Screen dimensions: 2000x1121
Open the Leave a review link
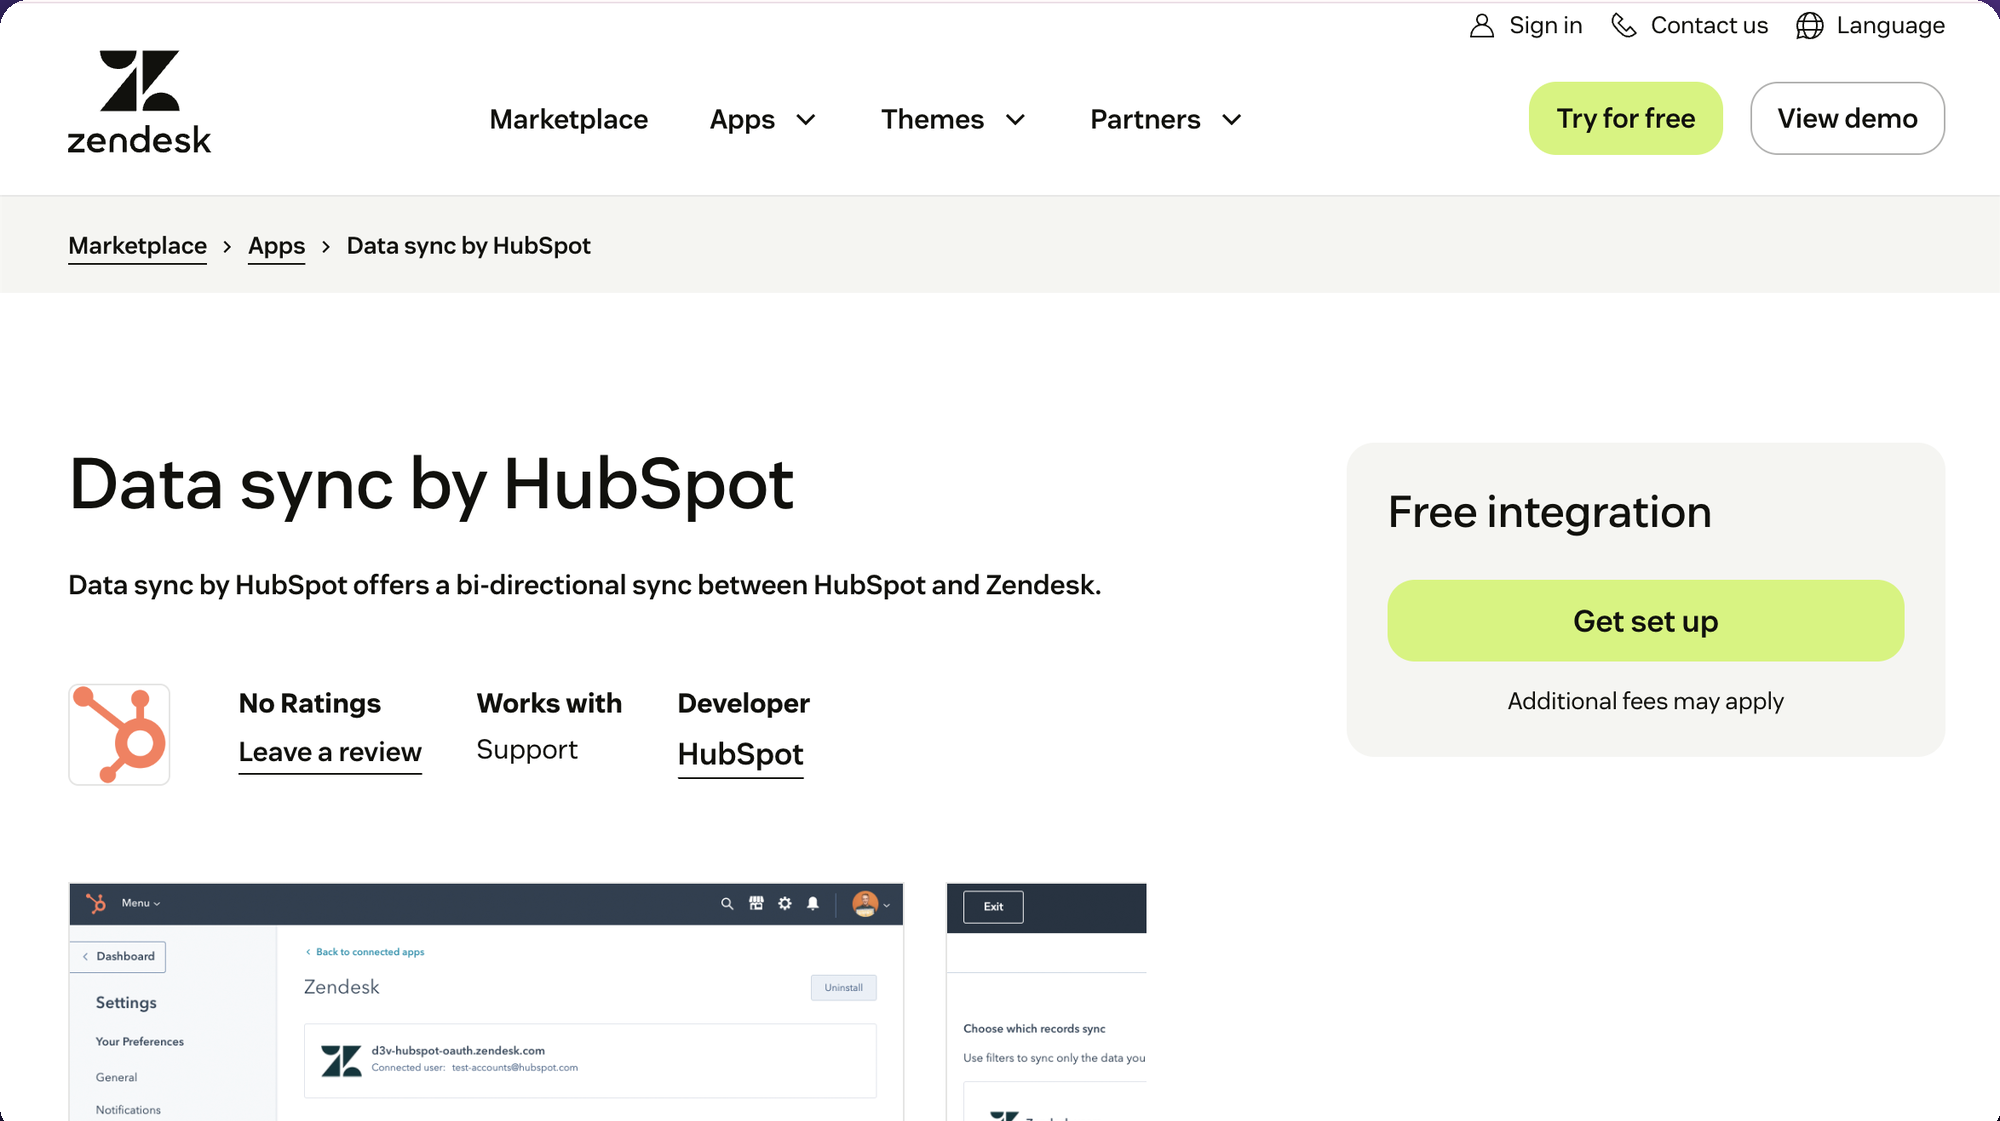pos(330,751)
